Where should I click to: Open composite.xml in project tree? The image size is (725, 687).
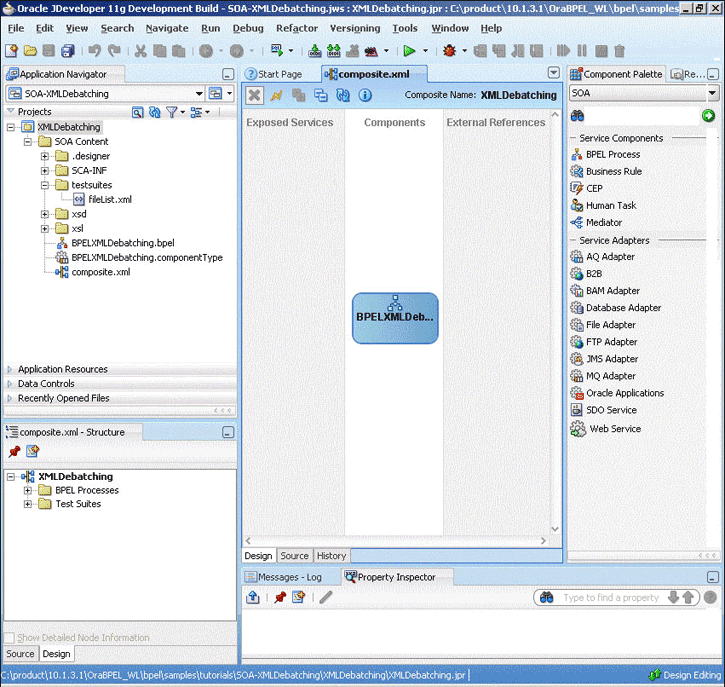tap(100, 272)
